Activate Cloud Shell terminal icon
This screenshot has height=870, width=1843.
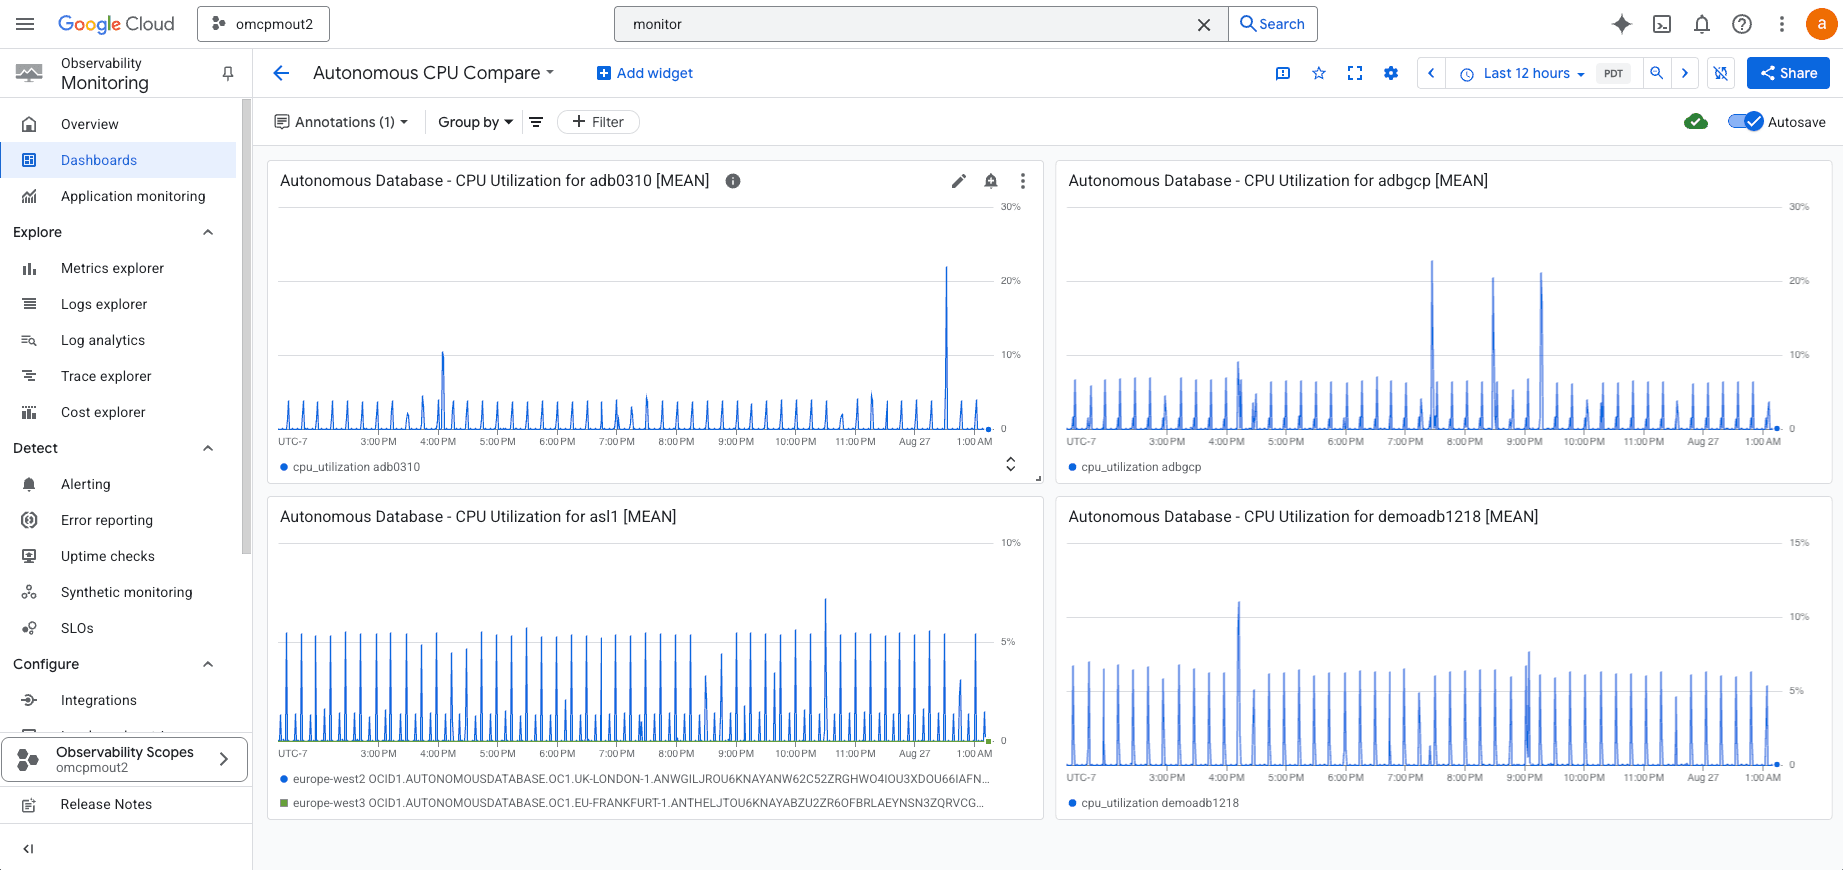[1662, 24]
